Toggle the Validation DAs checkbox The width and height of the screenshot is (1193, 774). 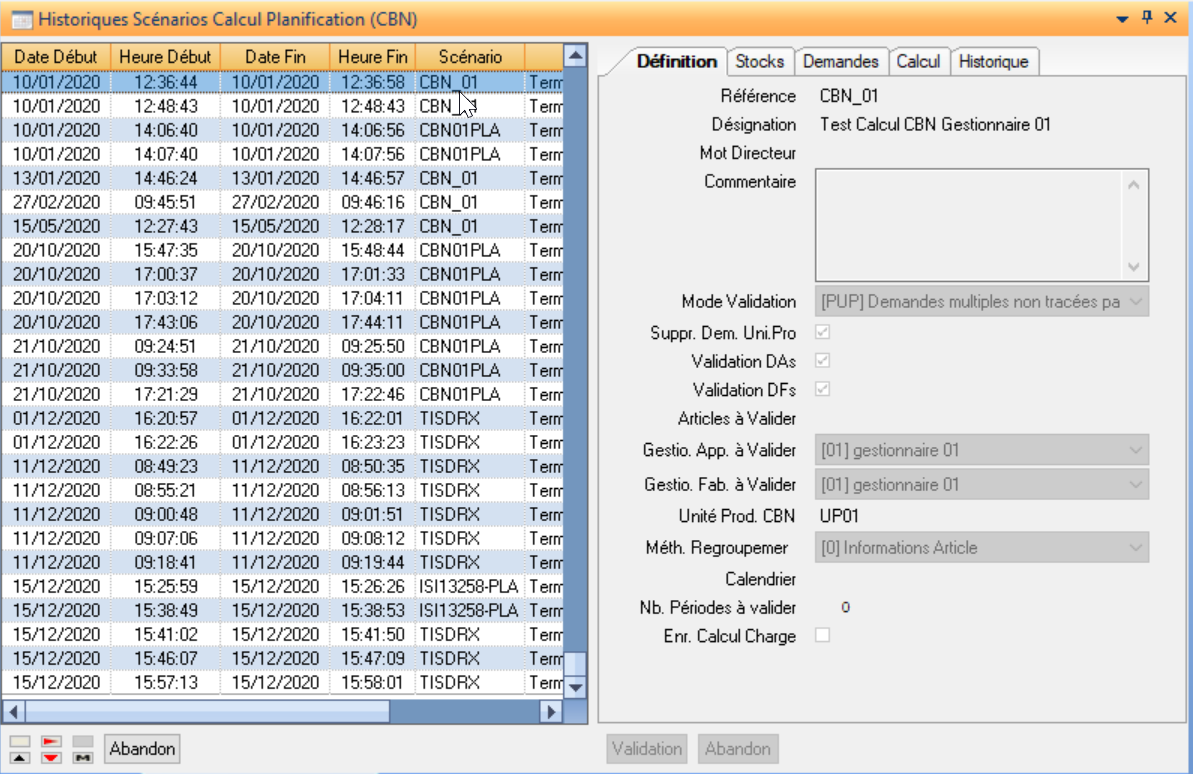(823, 360)
